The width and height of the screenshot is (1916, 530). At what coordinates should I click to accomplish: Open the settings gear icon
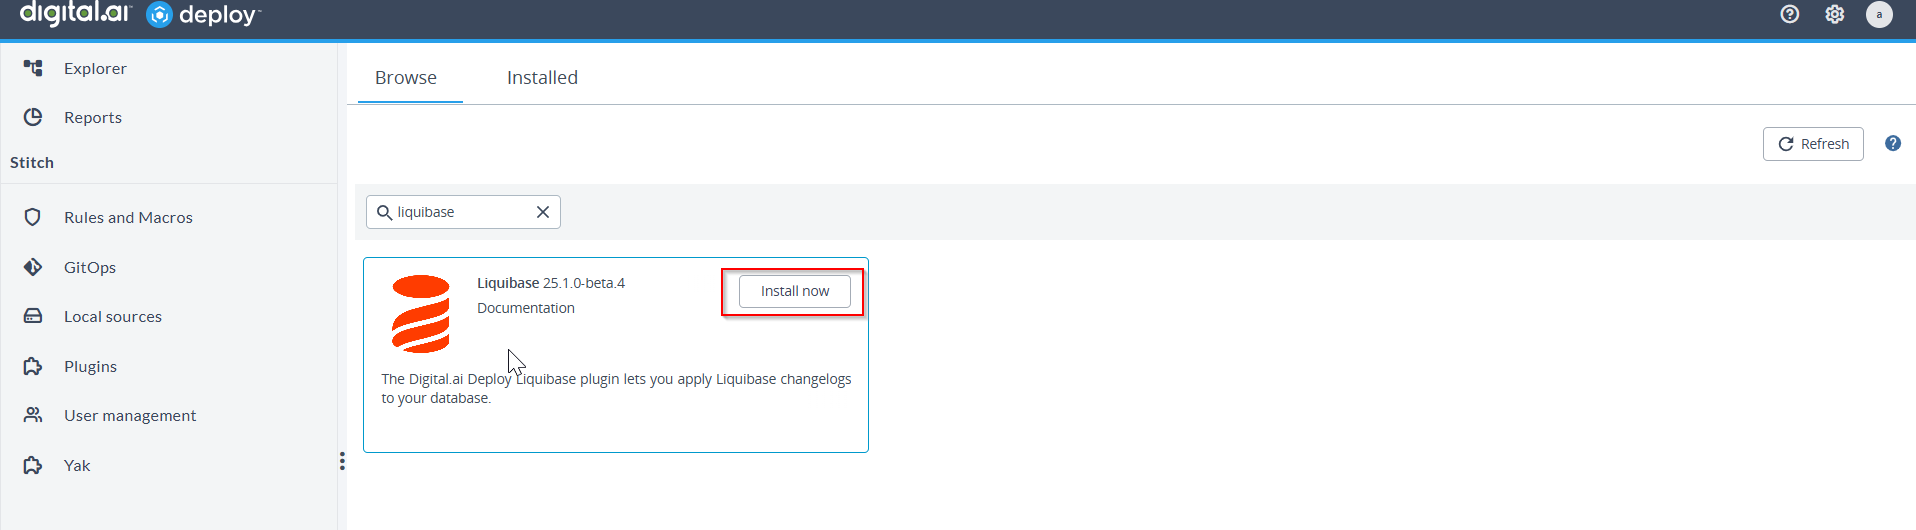tap(1835, 14)
